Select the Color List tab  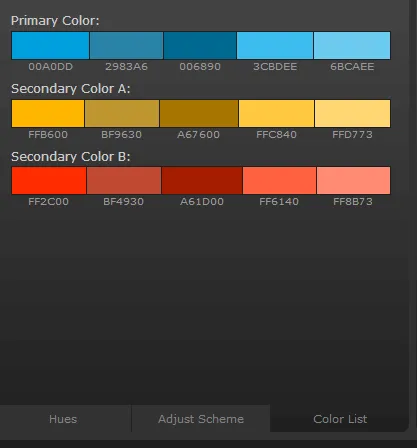340,419
